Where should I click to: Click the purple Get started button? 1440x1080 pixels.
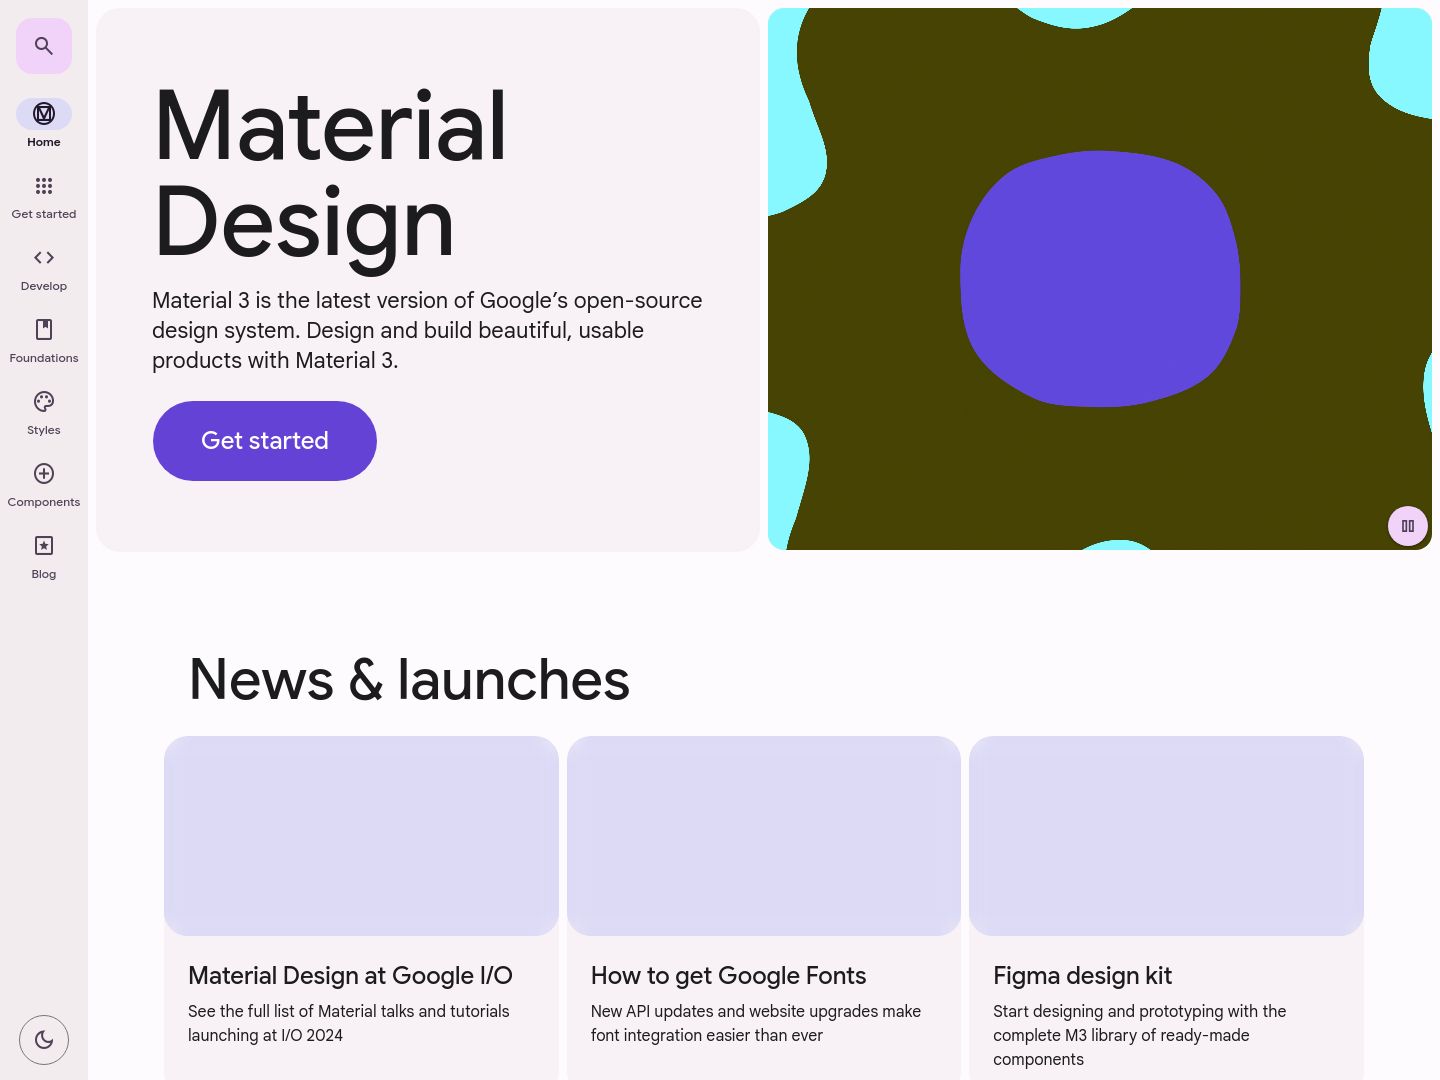[265, 441]
